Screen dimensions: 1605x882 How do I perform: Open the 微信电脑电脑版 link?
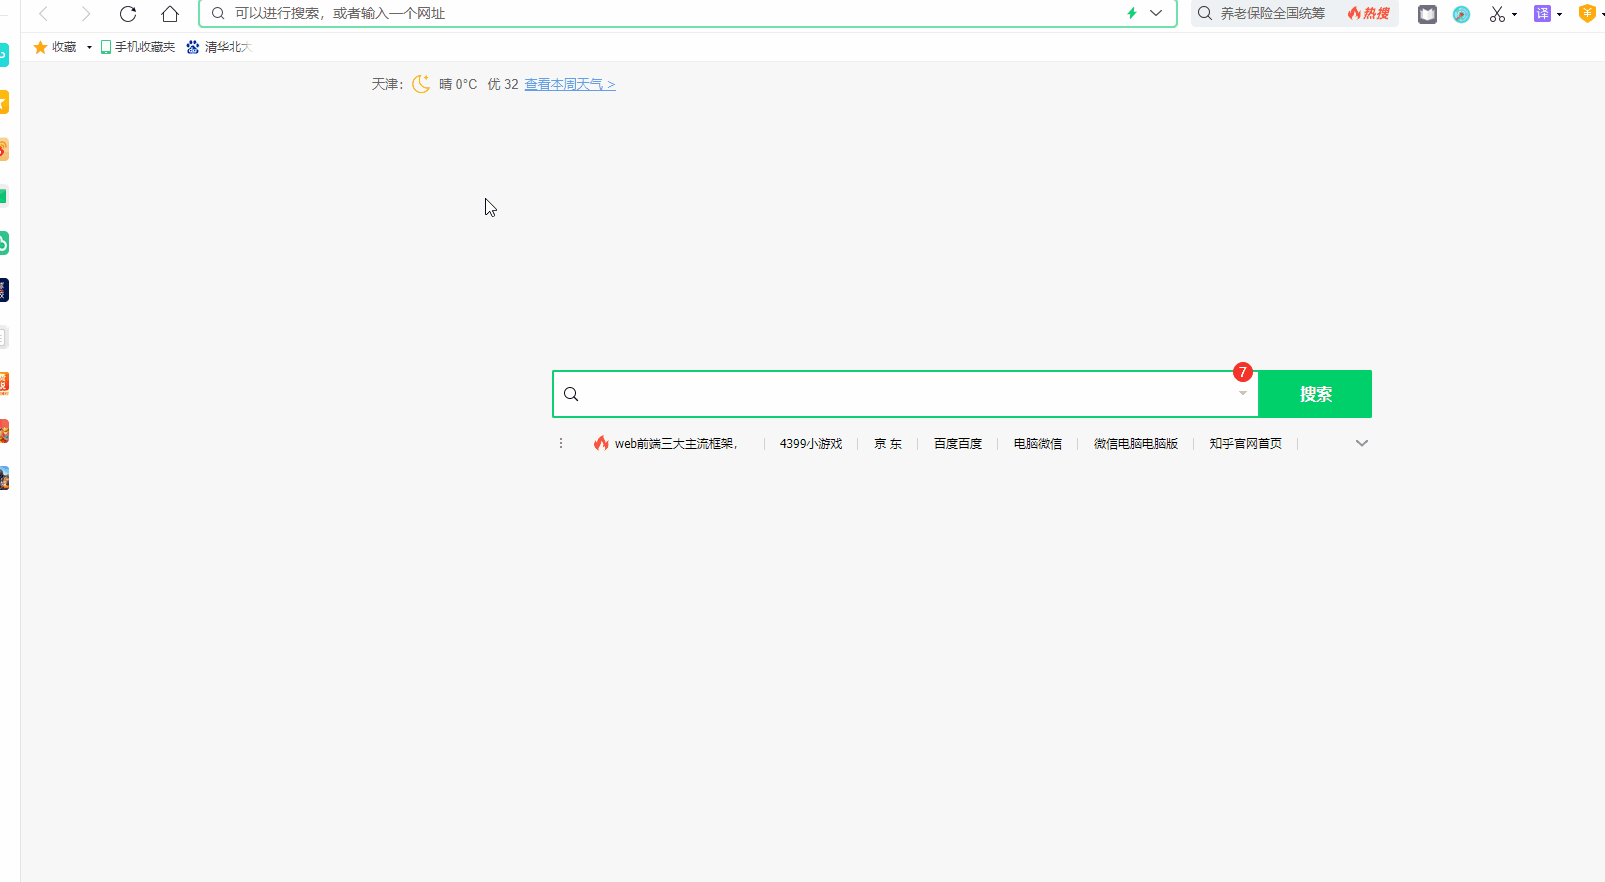click(x=1136, y=444)
